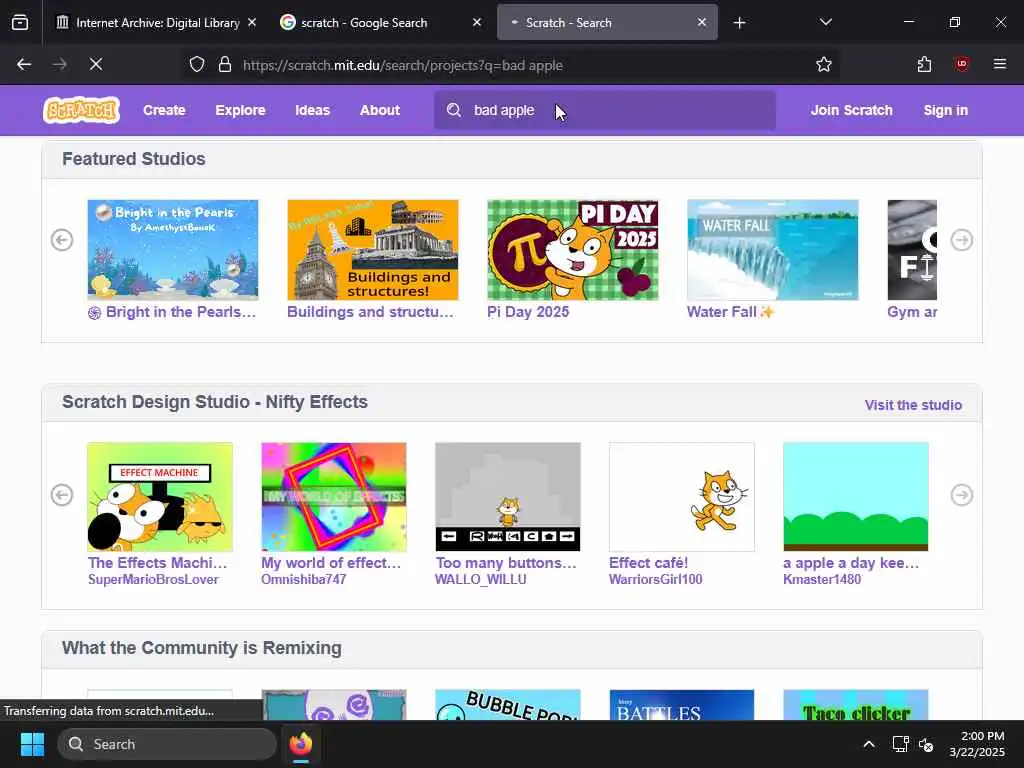Screen dimensions: 1024x768
Task: Switch to scratch - Google Search tab
Action: 382,22
